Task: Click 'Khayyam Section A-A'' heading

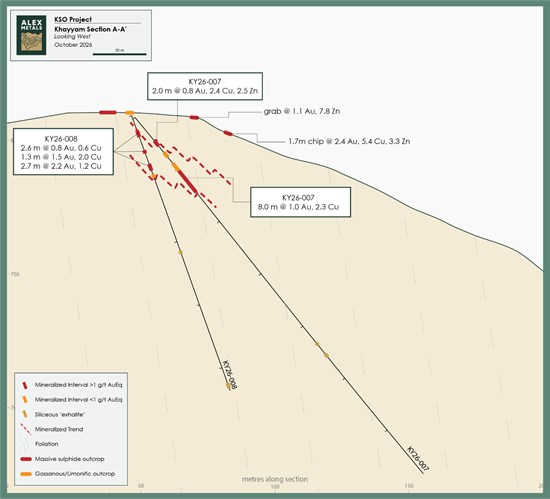Action: pos(90,29)
